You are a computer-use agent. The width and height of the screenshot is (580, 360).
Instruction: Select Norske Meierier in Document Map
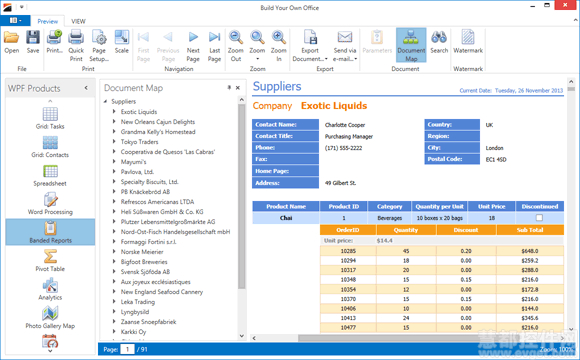coord(142,252)
